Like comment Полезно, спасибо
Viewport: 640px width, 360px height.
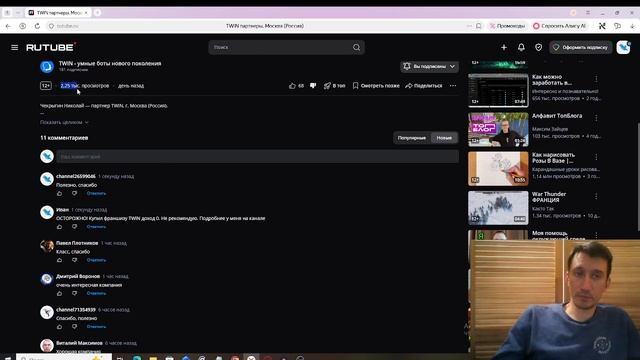(x=60, y=193)
